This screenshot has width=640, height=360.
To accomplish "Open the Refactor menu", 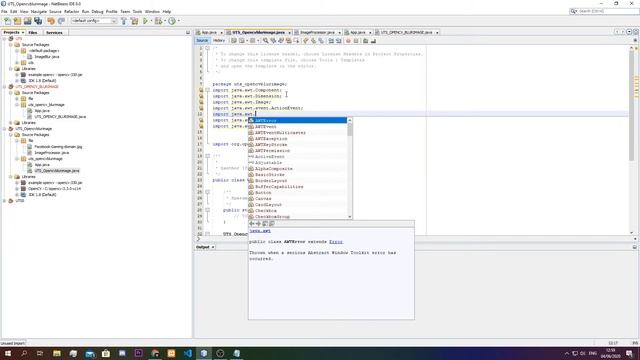I will click(x=71, y=11).
